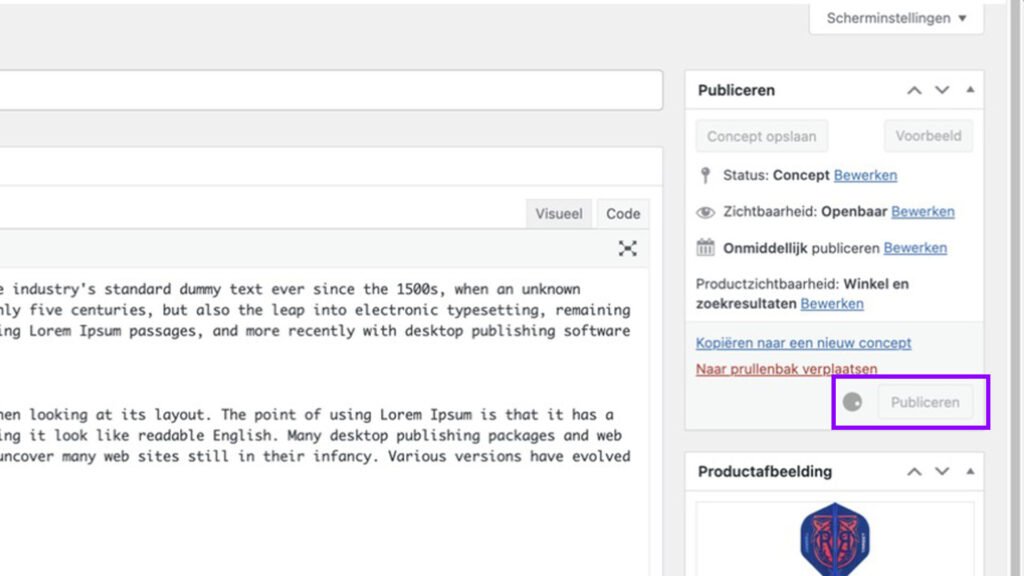Click Naar prullenbak verplaatsen
The width and height of the screenshot is (1024, 576).
(x=786, y=368)
